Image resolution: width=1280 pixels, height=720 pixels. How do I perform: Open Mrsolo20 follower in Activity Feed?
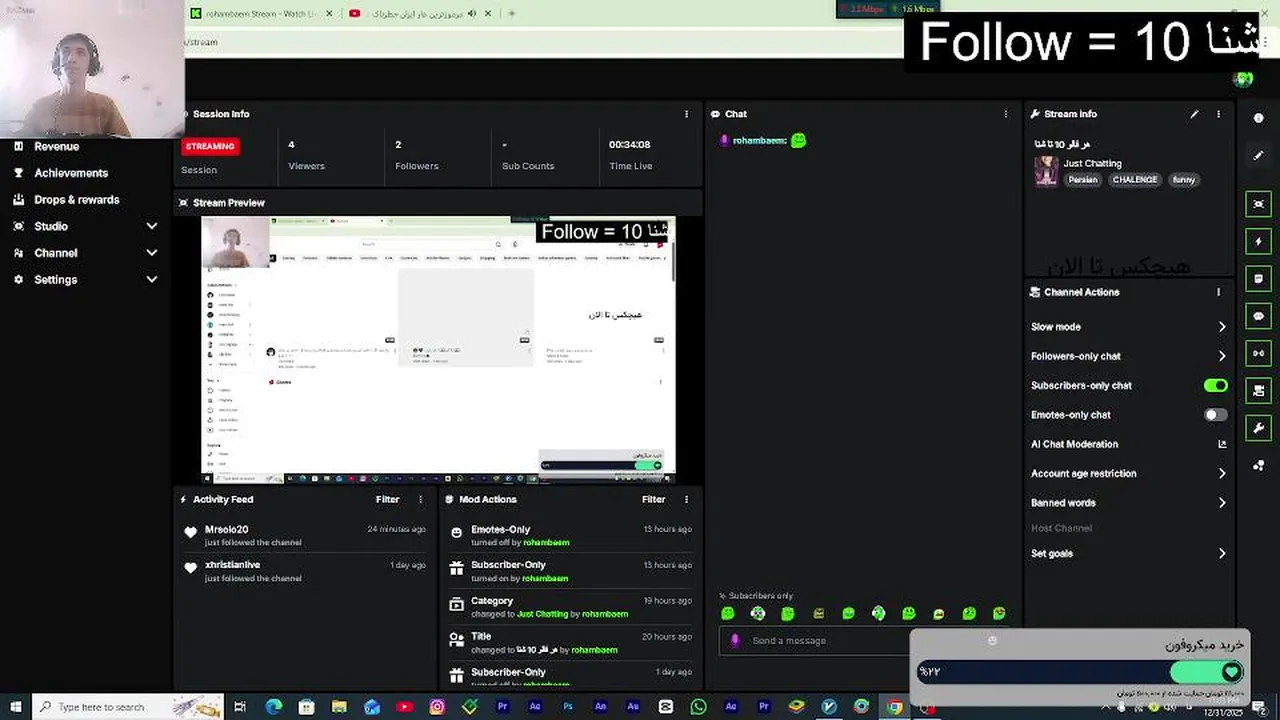[x=226, y=529]
